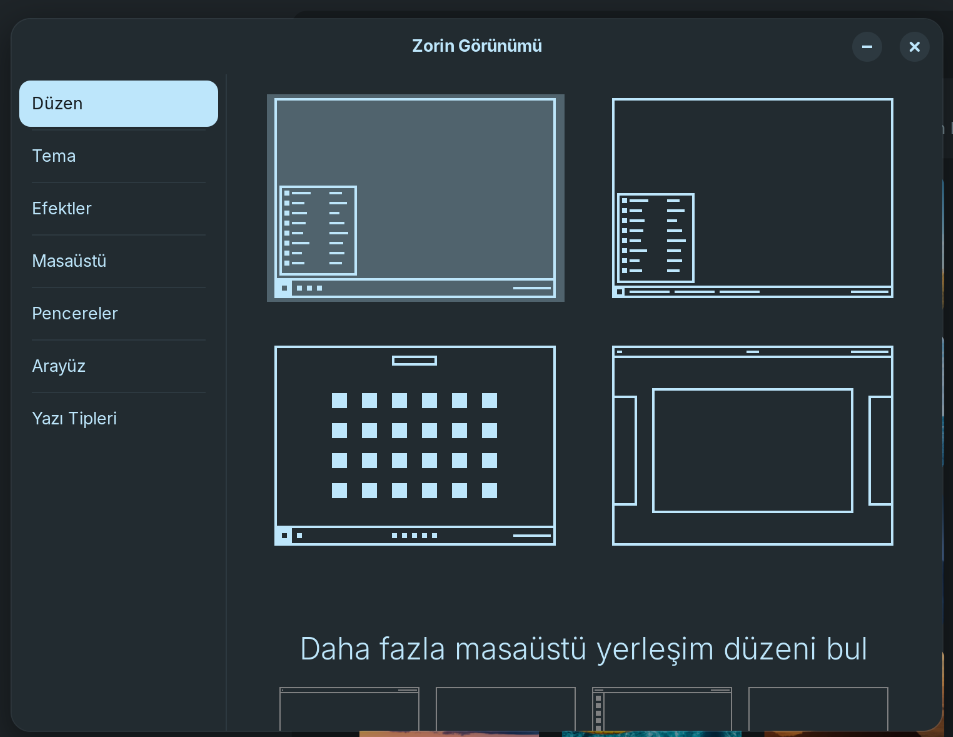This screenshot has width=953, height=737.
Task: Click 'Daha fazla masaüstü yerleşim düzeni bul' heading
Action: click(583, 649)
